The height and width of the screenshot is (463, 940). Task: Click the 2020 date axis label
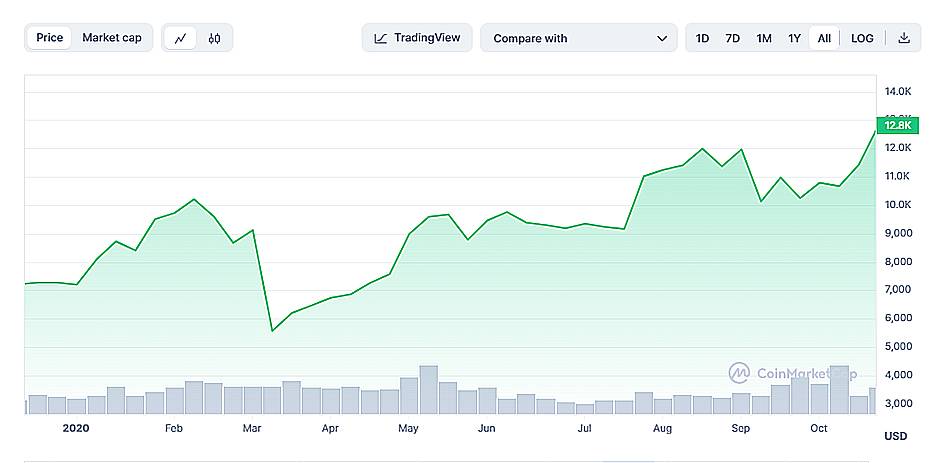click(76, 428)
